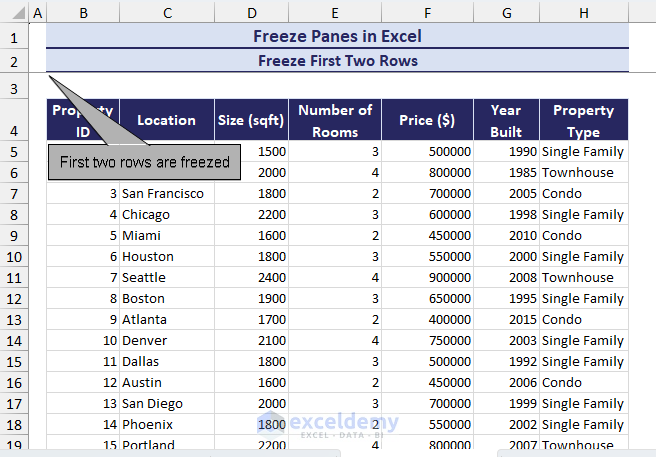
Task: Select row 7 header
Action: 14,194
